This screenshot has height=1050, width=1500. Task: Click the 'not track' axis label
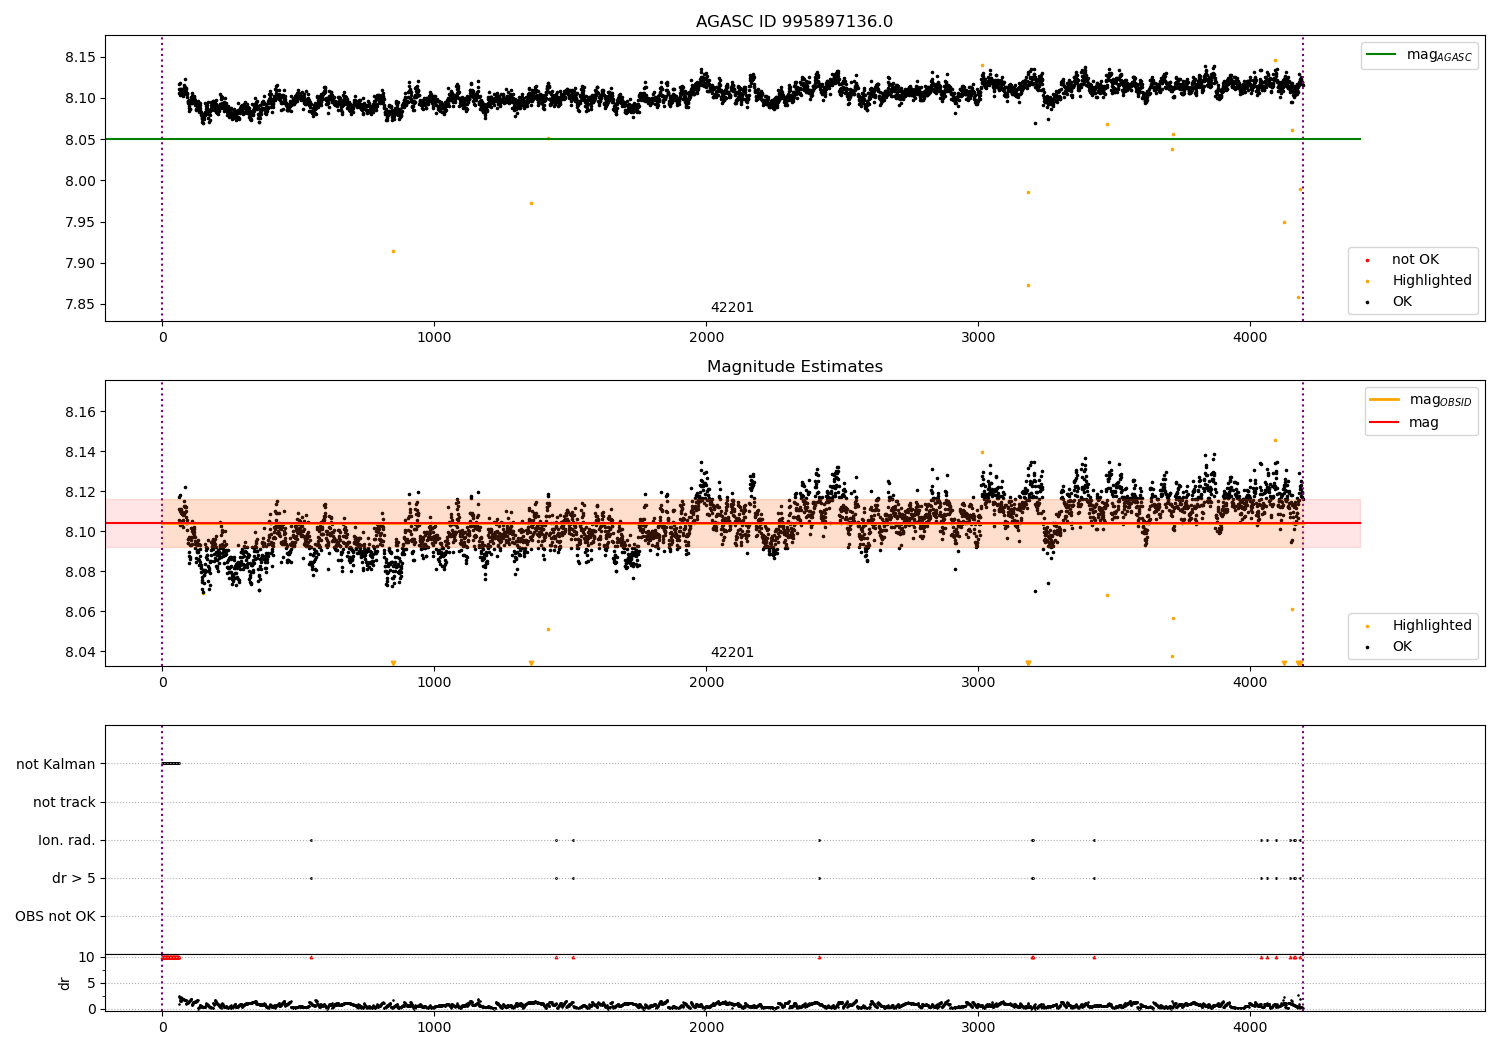[x=64, y=802]
